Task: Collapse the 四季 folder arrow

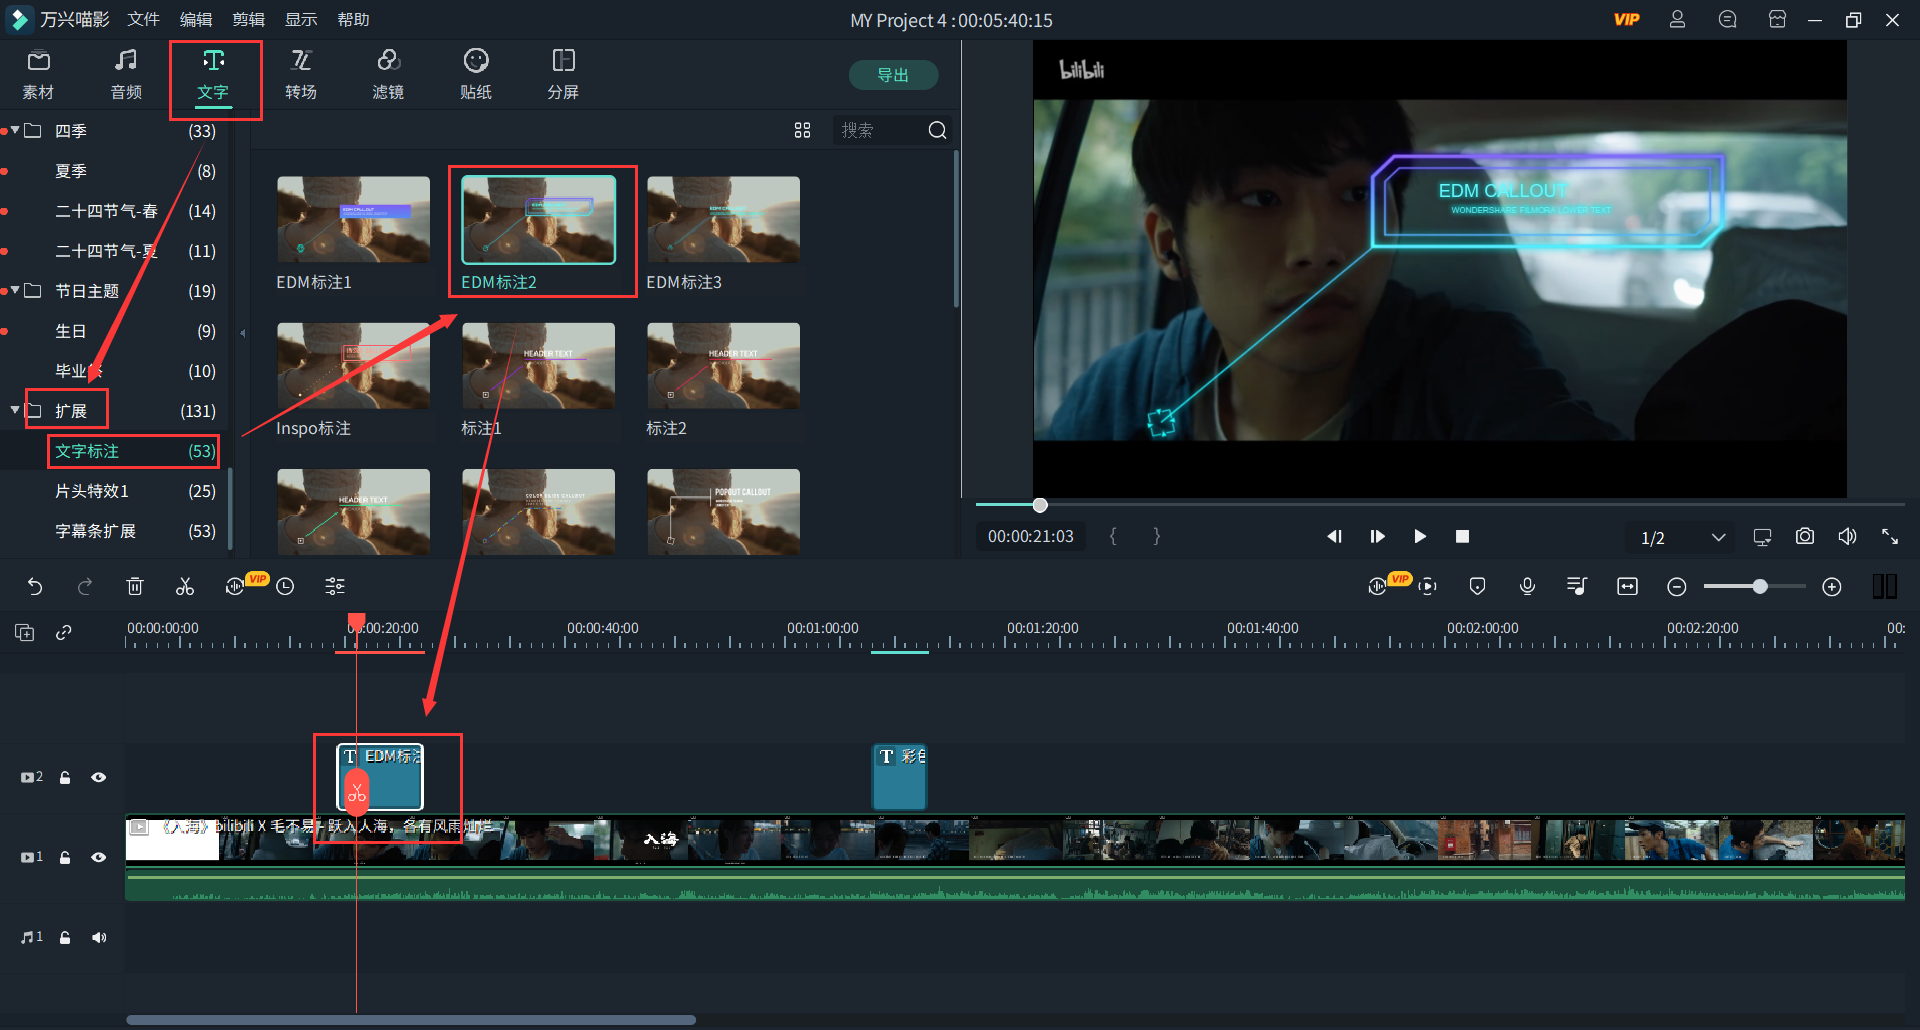Action: tap(15, 130)
